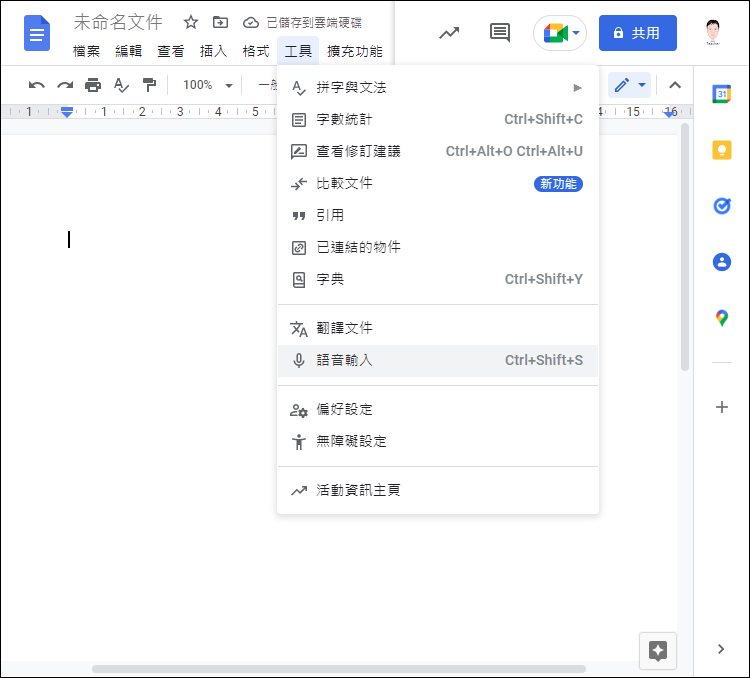Viewport: 750px width, 678px height.
Task: Run spelling and grammar check from toolbar
Action: pyautogui.click(x=121, y=85)
